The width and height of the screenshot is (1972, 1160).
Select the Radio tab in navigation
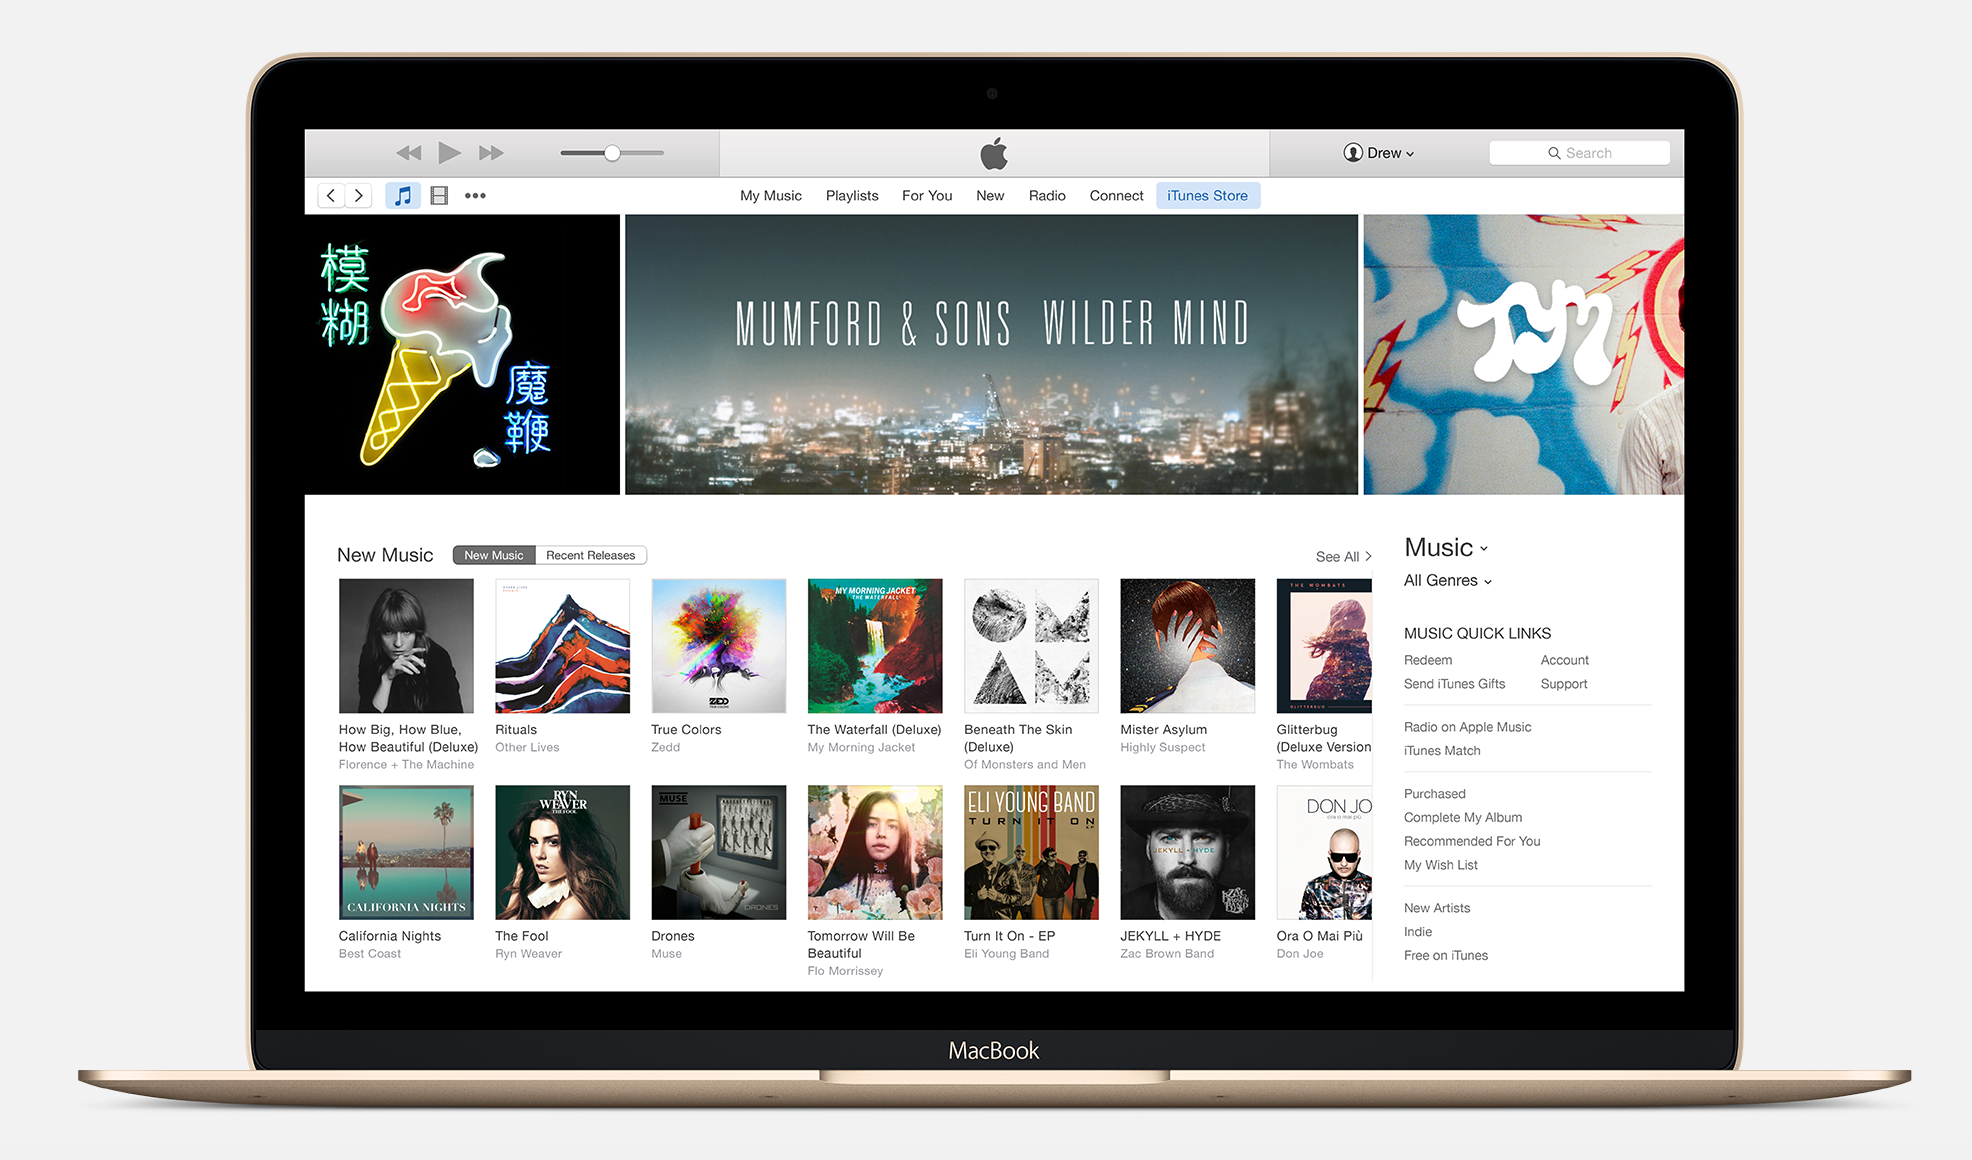click(1045, 195)
